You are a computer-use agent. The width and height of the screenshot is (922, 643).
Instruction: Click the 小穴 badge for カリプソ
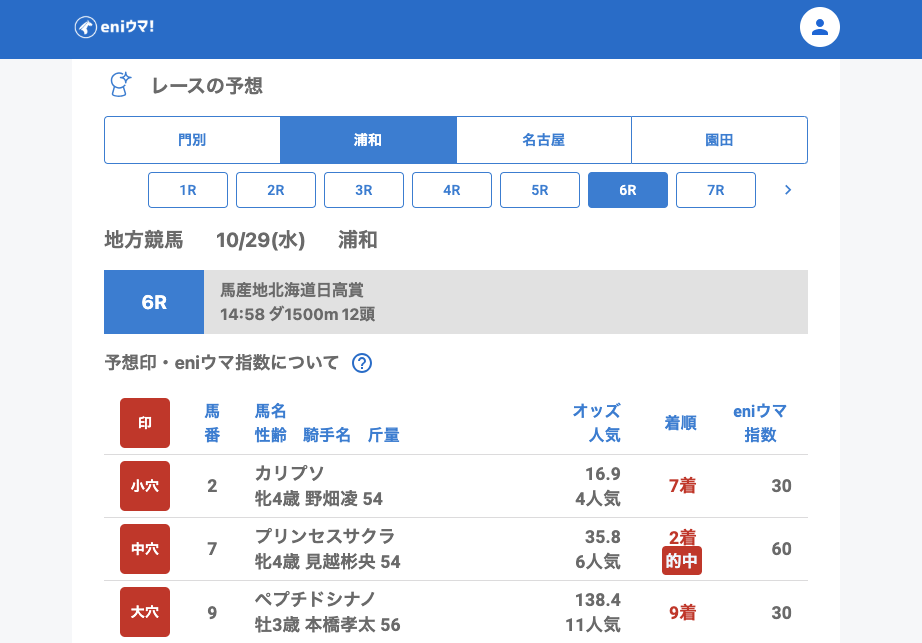pos(145,486)
